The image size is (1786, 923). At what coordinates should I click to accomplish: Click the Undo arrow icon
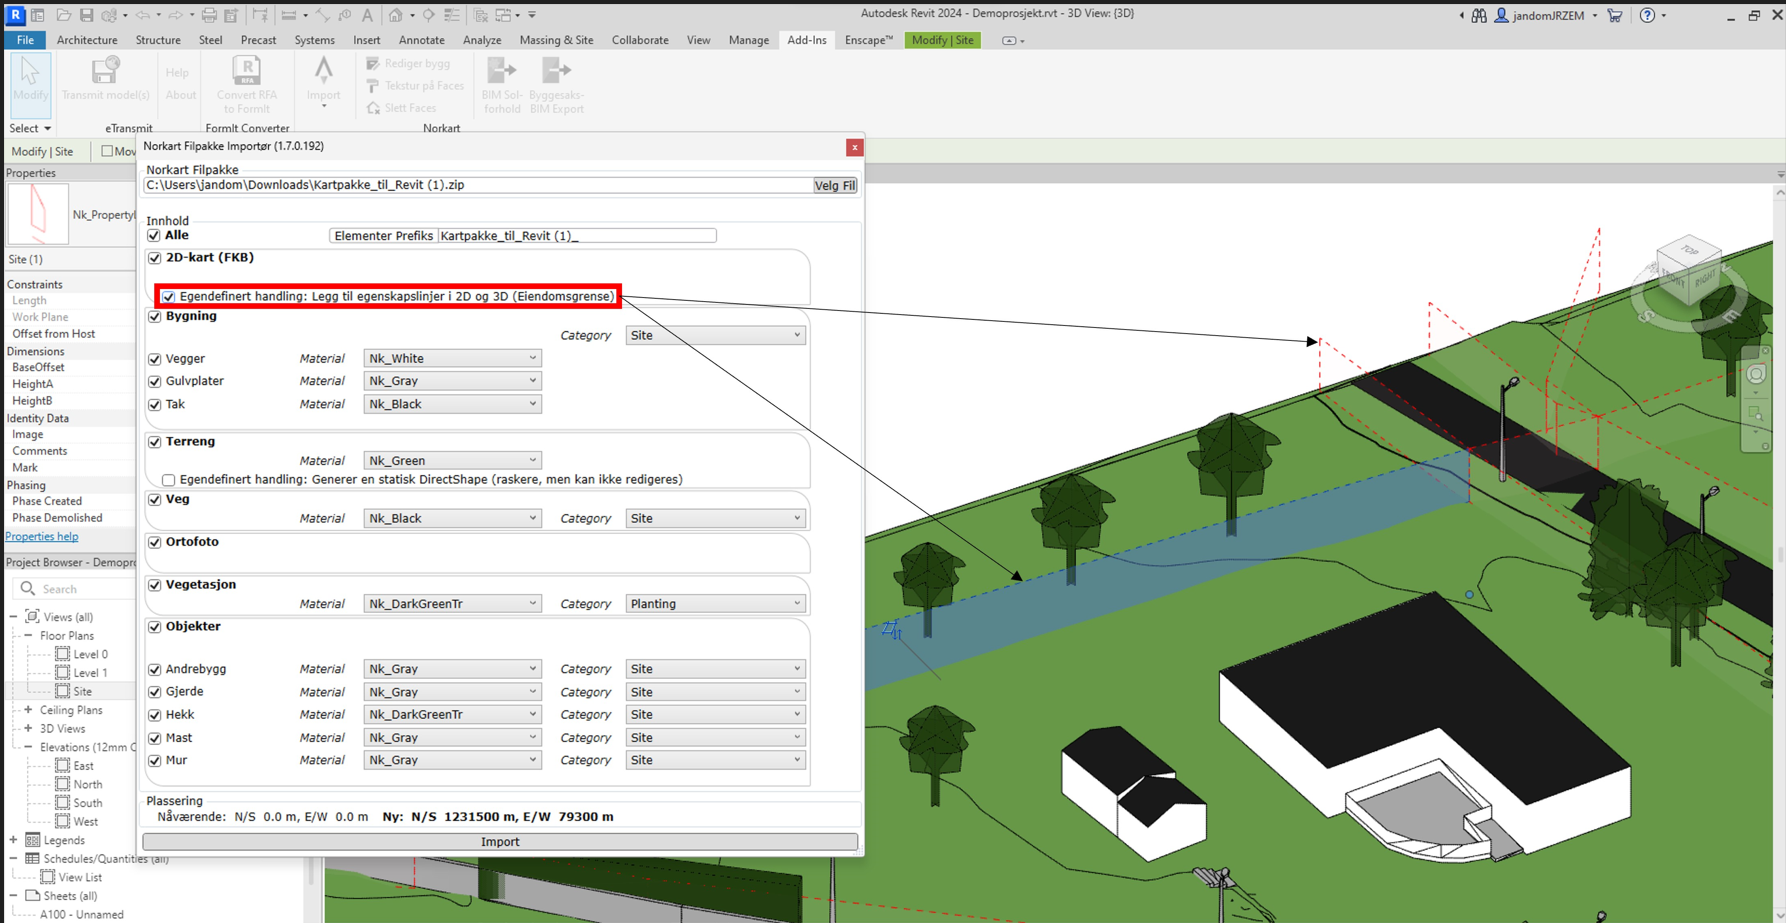coord(143,15)
